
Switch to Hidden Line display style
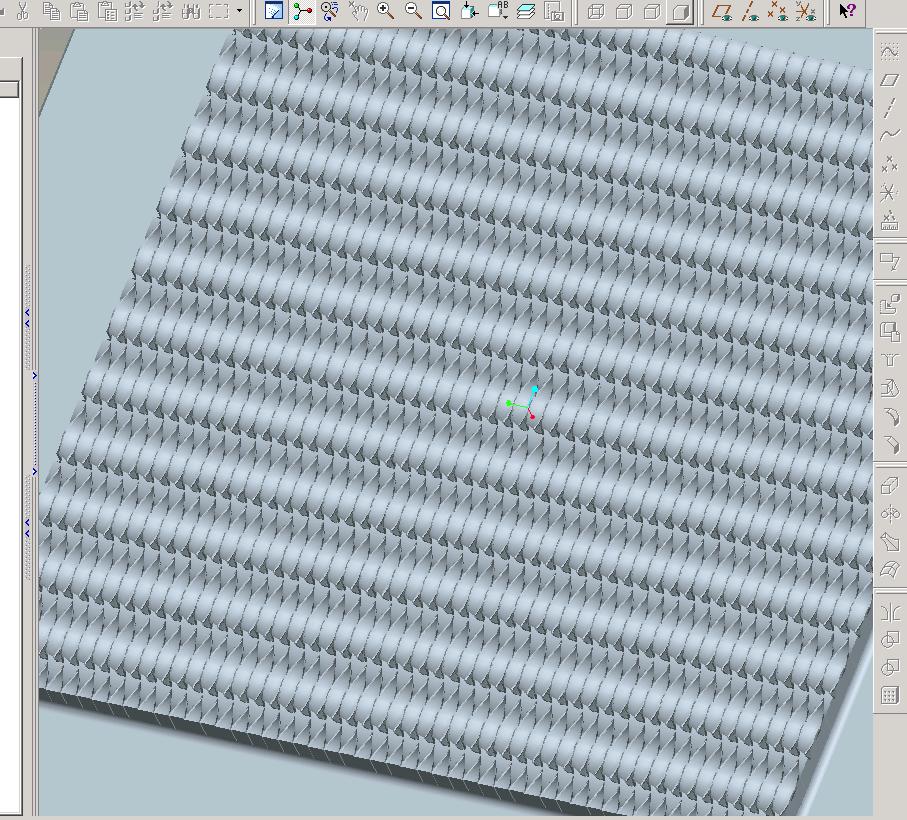[624, 11]
